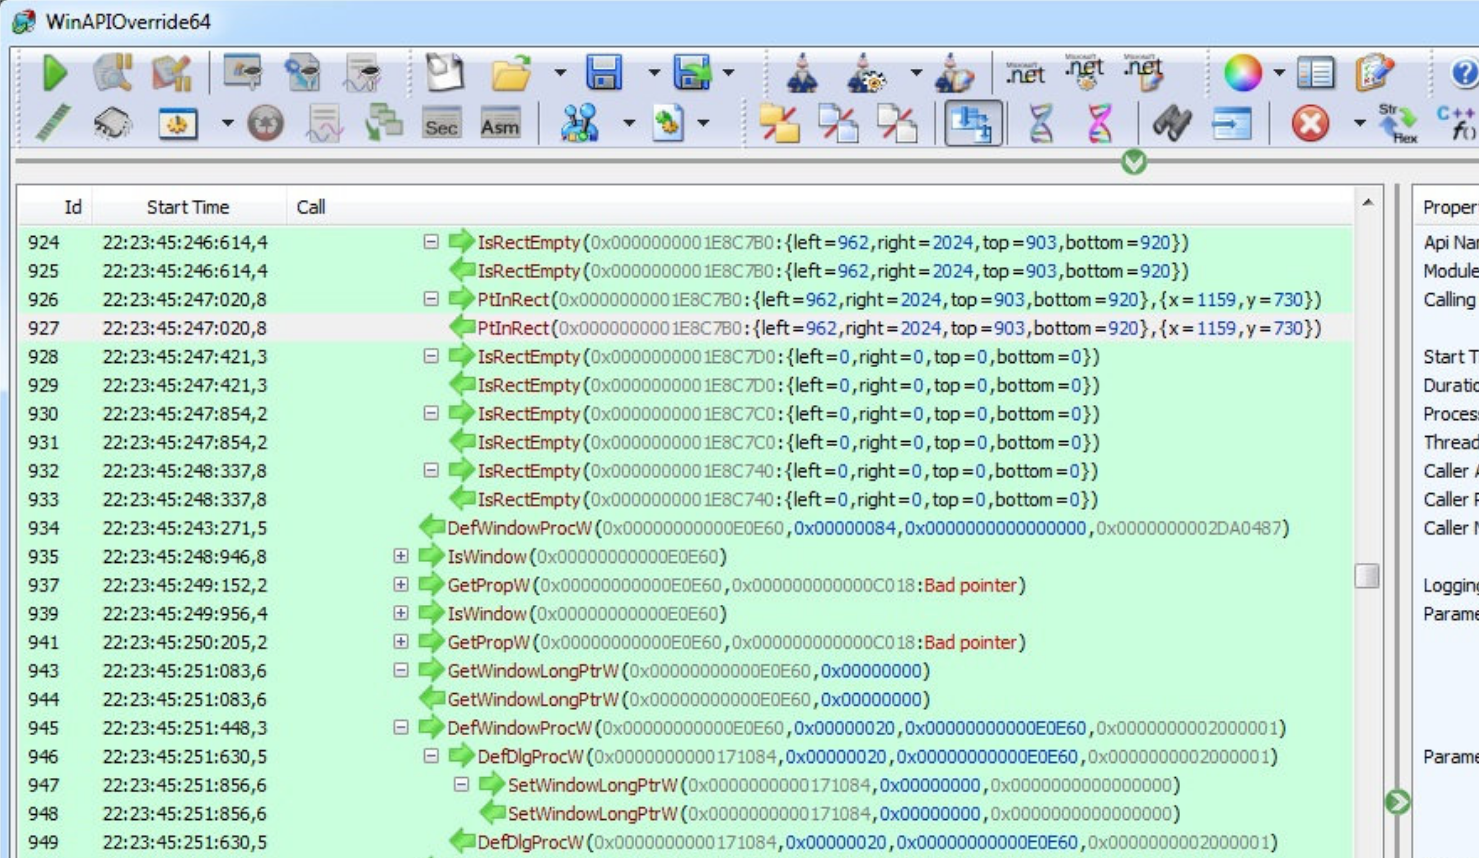Viewport: 1479px width, 858px height.
Task: Search the call log with the binoculars icon
Action: 1172,122
